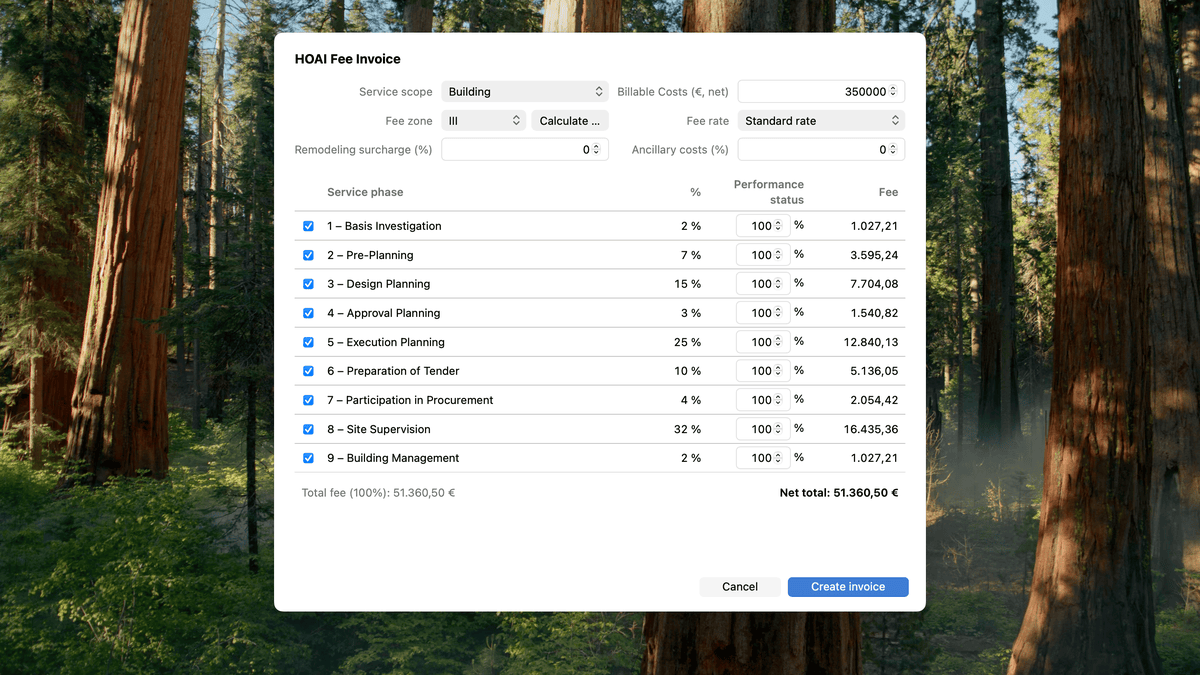Click the fee value 1.540,82
Screen dimensions: 1200x675
click(874, 313)
